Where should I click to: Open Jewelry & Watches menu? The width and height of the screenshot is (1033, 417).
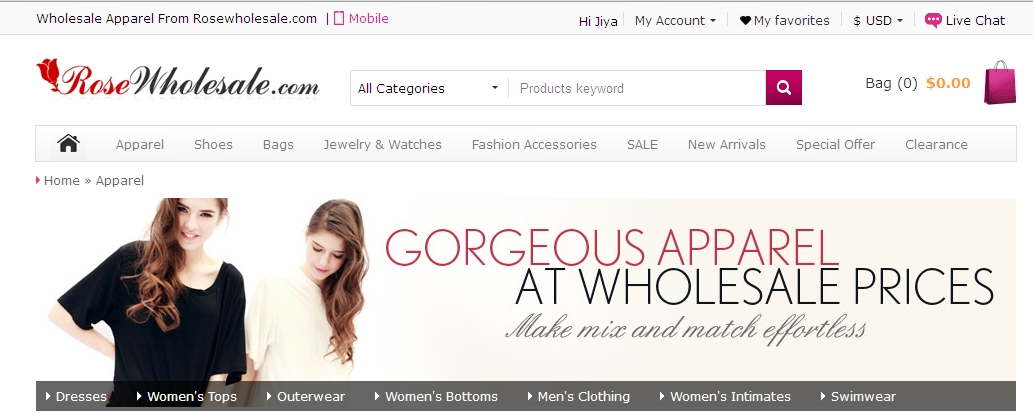pyautogui.click(x=383, y=144)
